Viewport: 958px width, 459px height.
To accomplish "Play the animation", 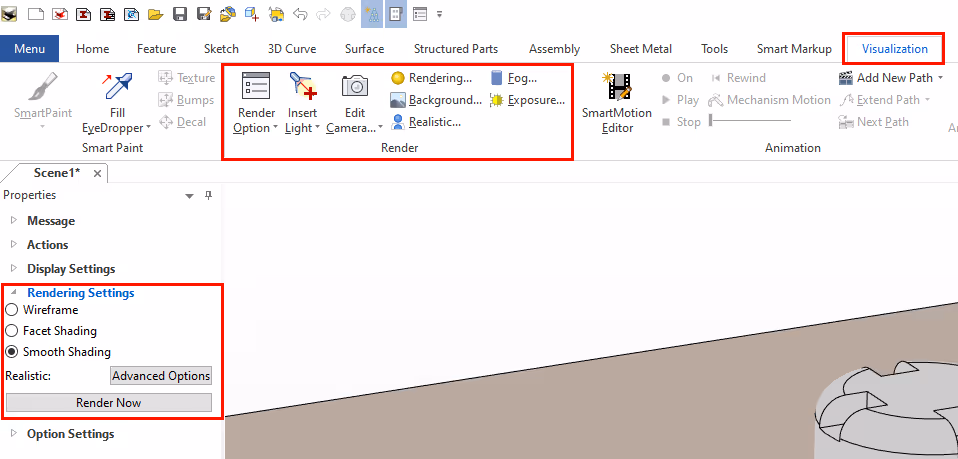I will coord(680,100).
